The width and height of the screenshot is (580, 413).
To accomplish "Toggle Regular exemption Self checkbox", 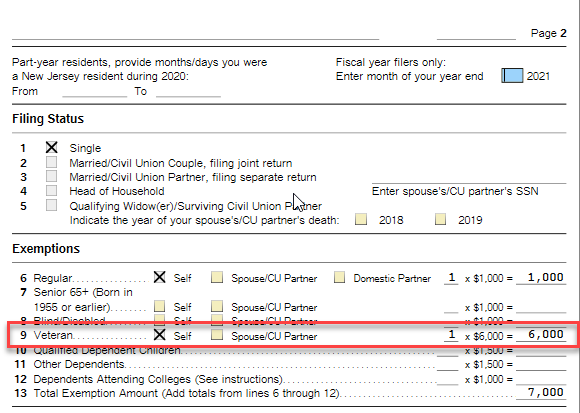I will pyautogui.click(x=159, y=277).
